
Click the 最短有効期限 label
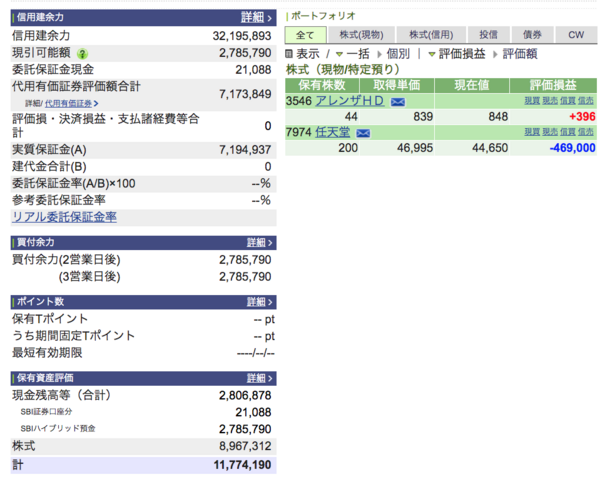click(47, 353)
